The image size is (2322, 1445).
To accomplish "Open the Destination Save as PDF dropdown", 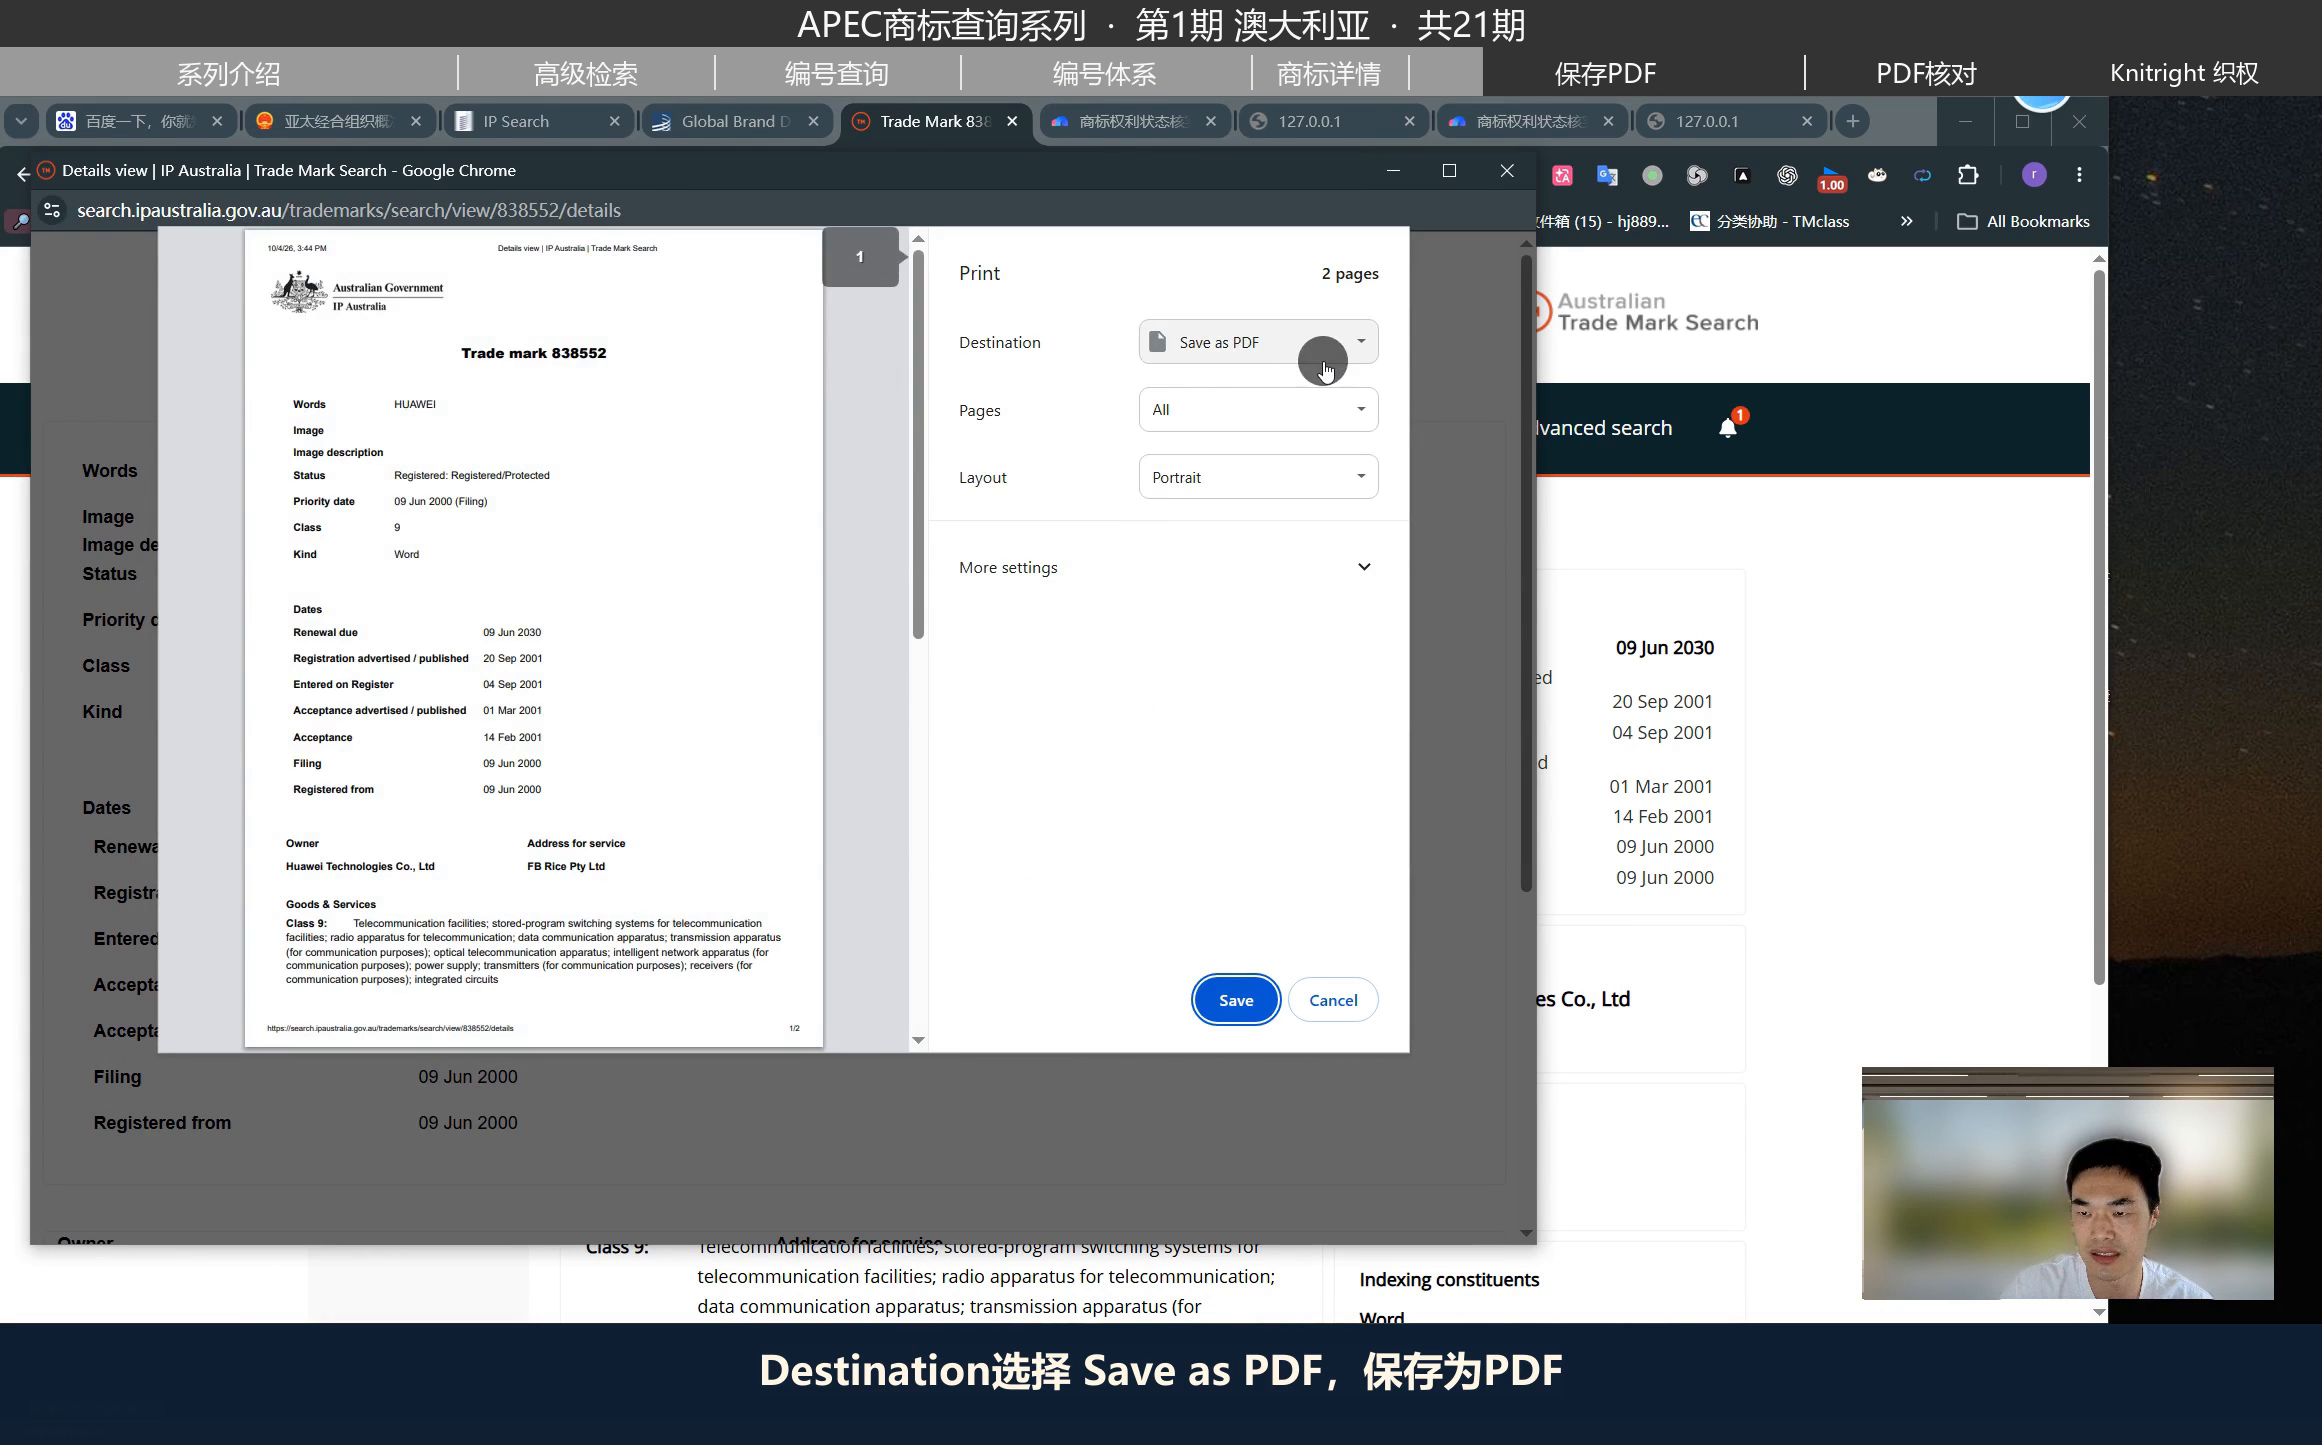I will click(1258, 342).
